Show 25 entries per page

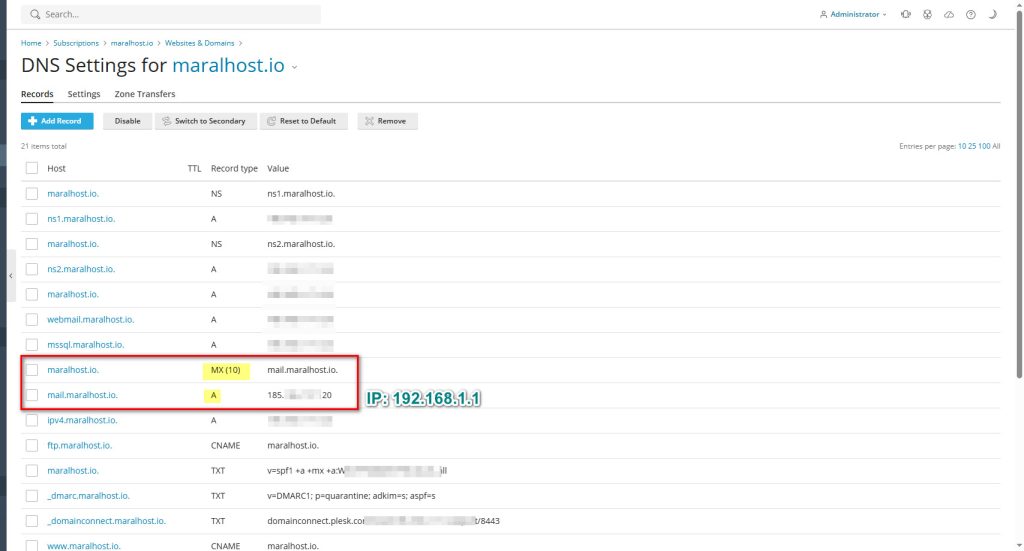tap(972, 146)
